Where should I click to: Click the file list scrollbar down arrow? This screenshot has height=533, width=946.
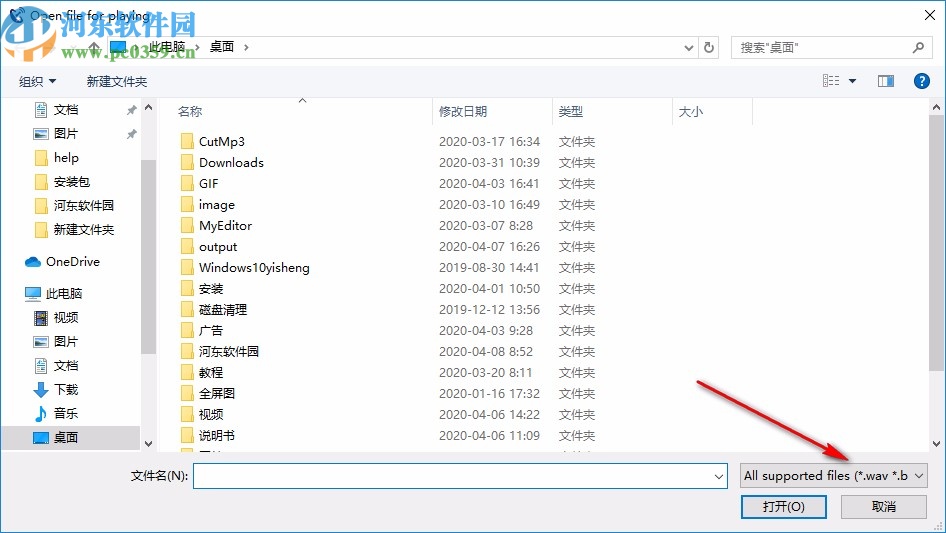coord(936,444)
